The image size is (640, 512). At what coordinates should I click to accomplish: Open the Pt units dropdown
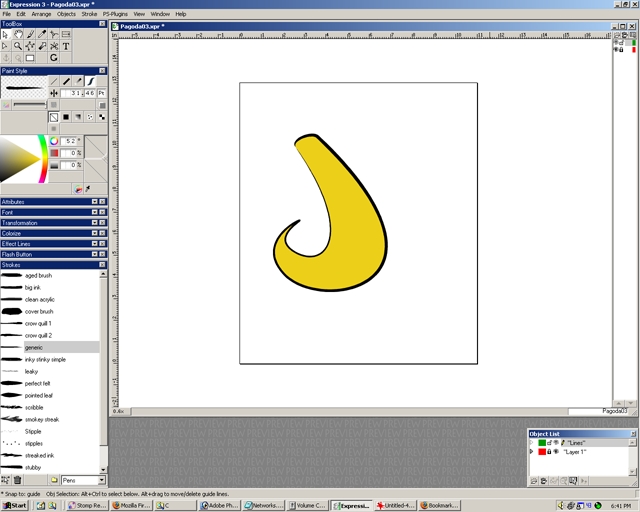[x=101, y=93]
